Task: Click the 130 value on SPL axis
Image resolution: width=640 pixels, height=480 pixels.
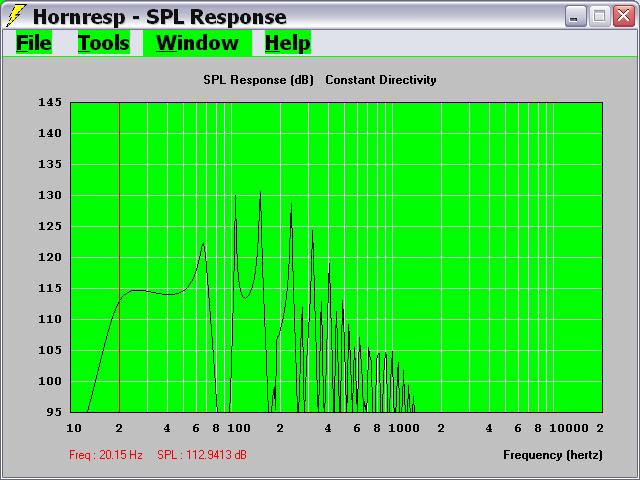Action: point(50,195)
